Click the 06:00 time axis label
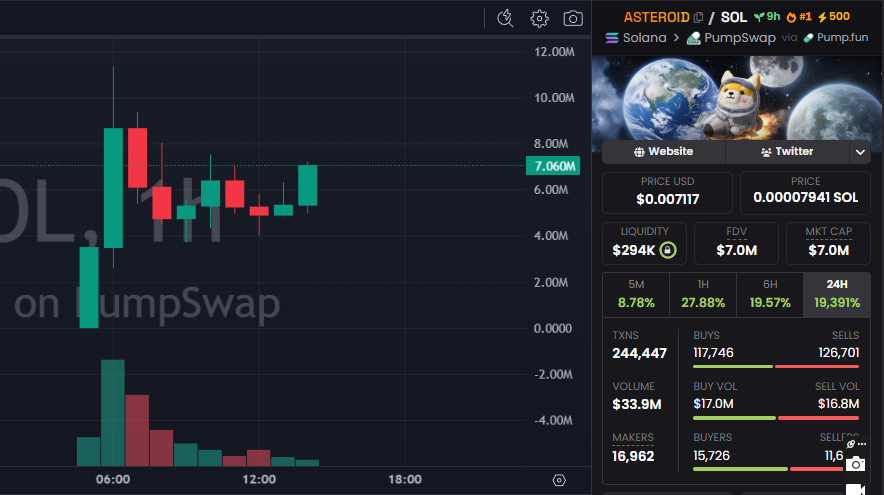Image resolution: width=884 pixels, height=495 pixels. tap(113, 480)
